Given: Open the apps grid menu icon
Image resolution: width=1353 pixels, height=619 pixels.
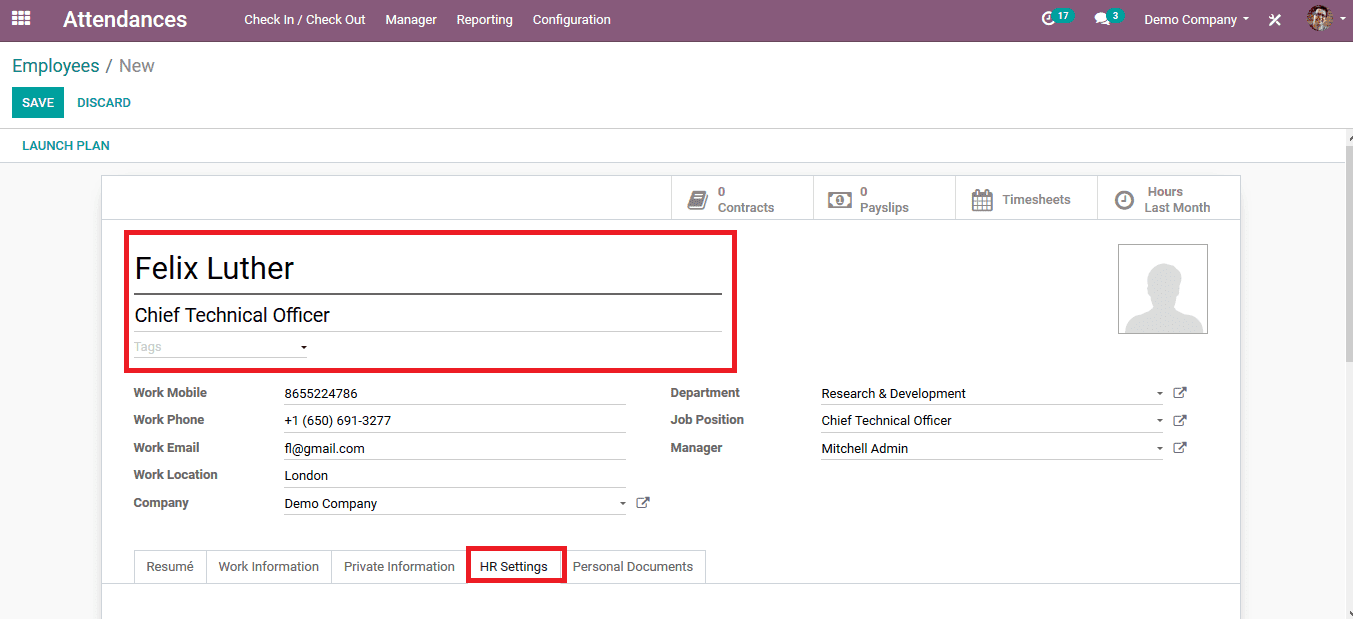Looking at the screenshot, I should (21, 18).
